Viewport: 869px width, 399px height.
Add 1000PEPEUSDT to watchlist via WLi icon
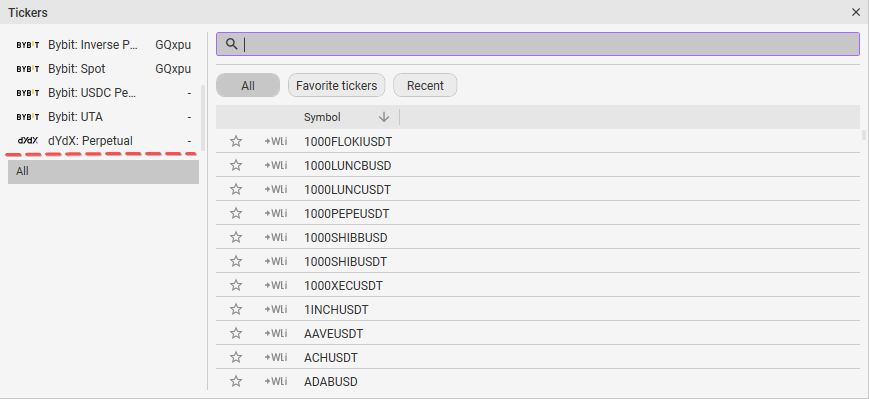point(276,213)
